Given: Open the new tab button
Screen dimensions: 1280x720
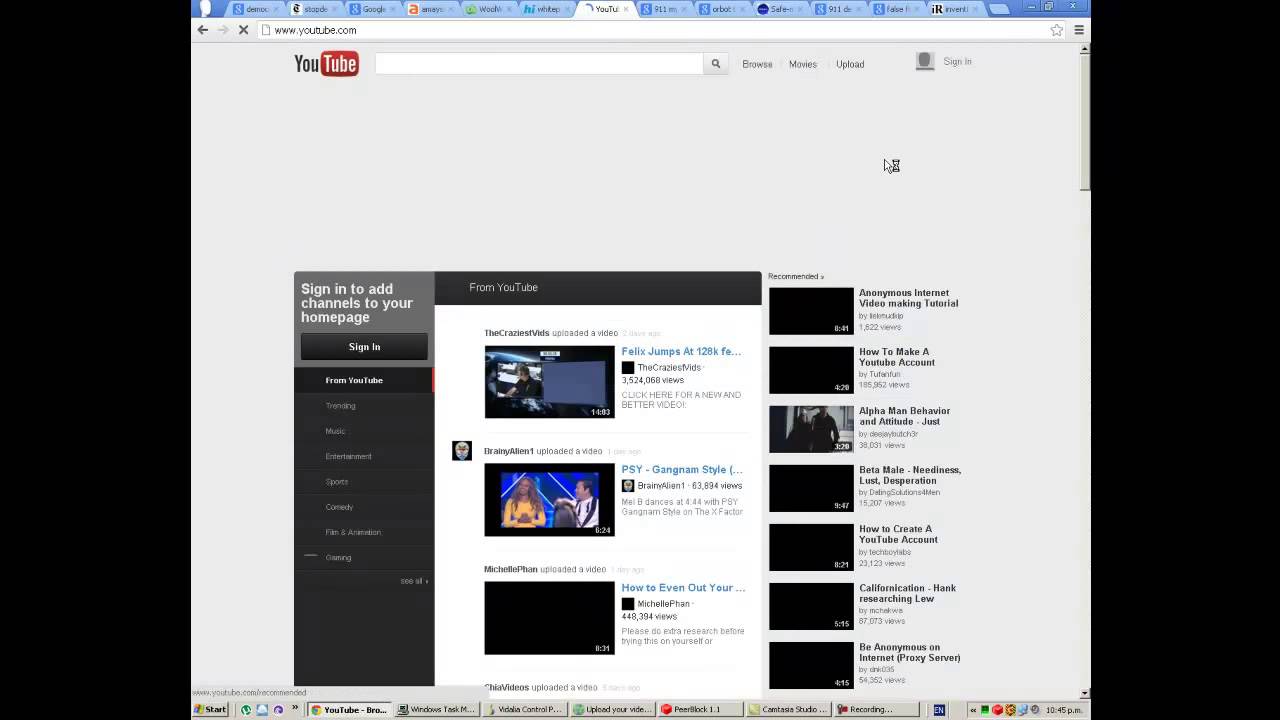Looking at the screenshot, I should tap(999, 9).
